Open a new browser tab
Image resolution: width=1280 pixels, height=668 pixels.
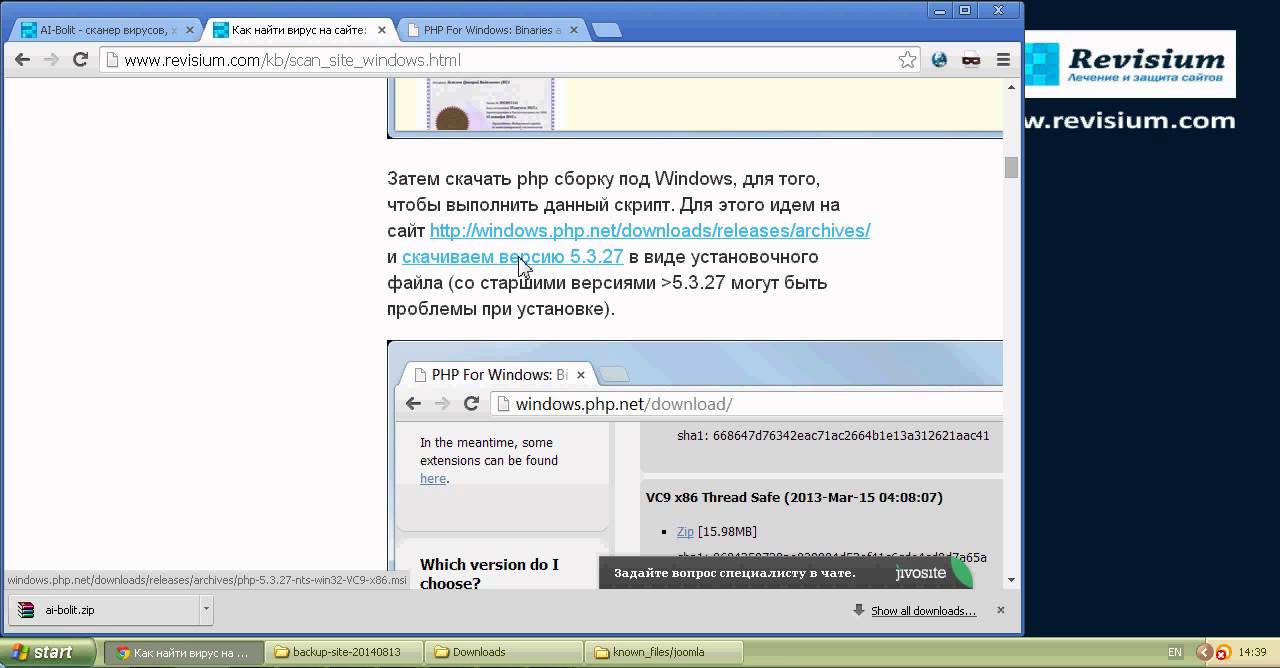pyautogui.click(x=606, y=30)
